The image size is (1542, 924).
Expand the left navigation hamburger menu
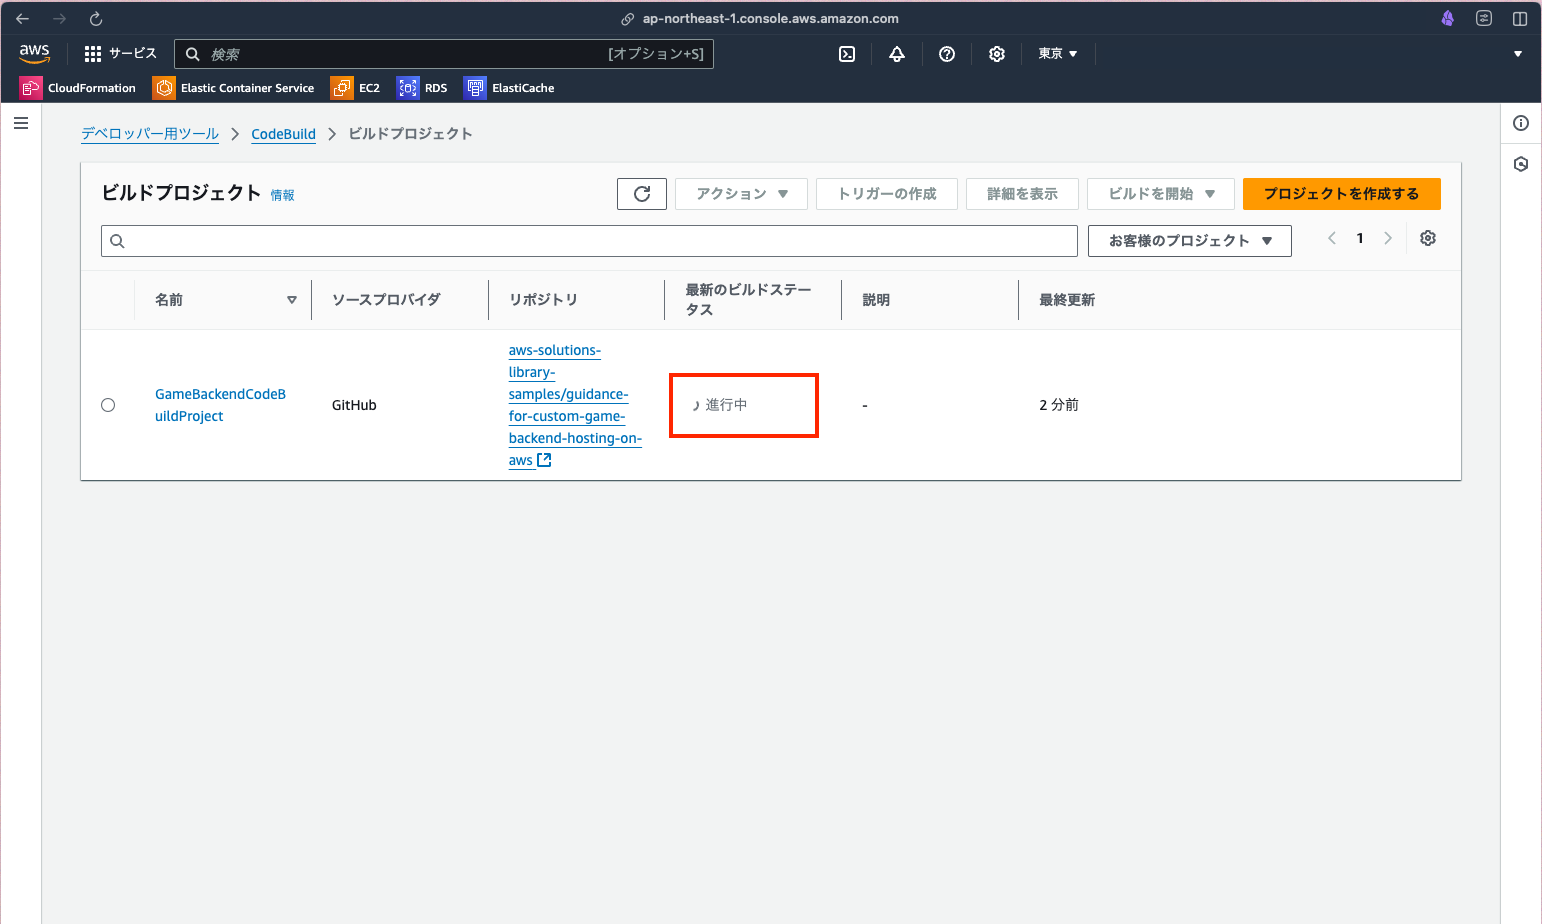point(21,123)
